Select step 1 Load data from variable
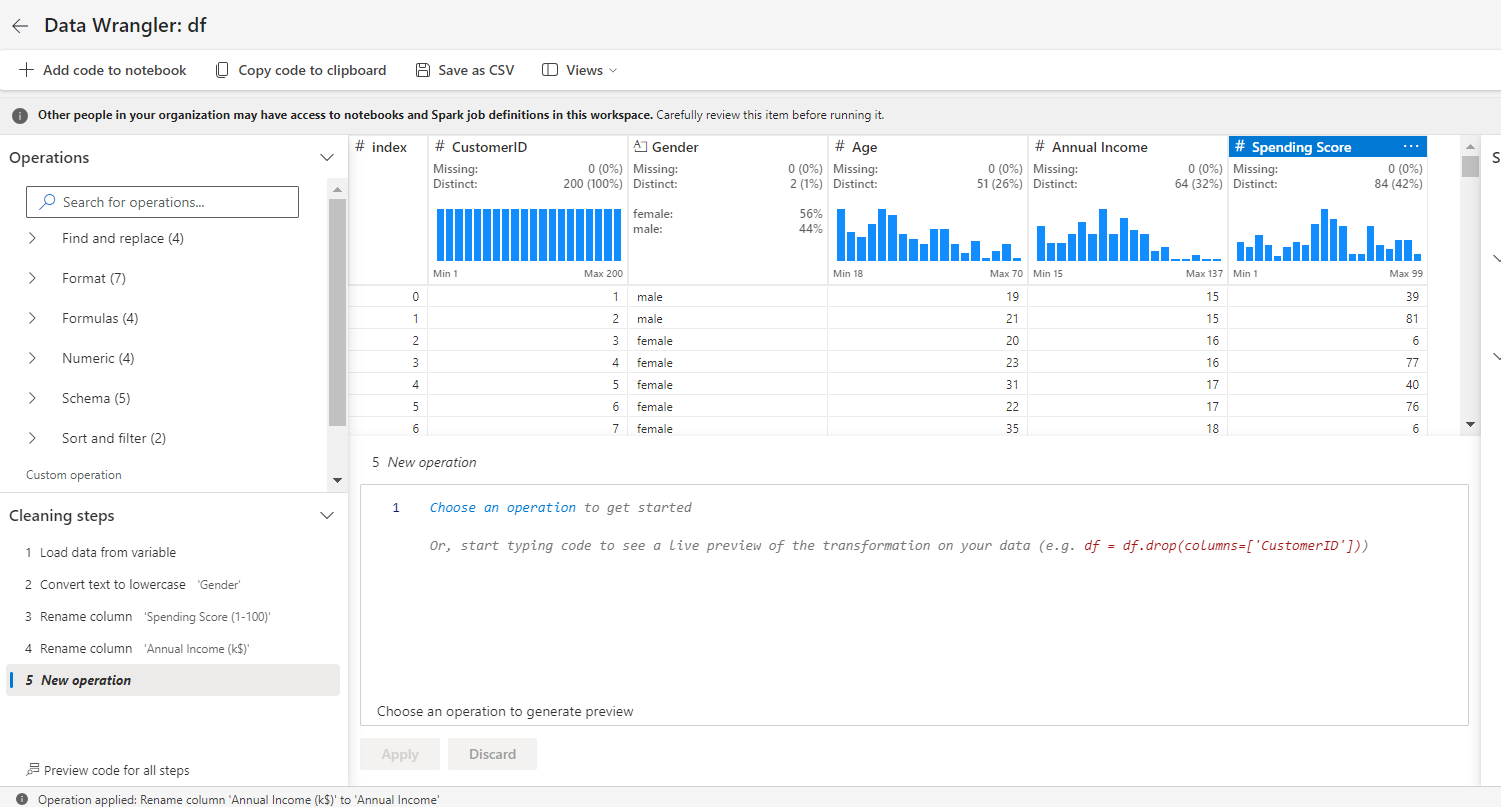This screenshot has height=807, width=1501. point(172,552)
